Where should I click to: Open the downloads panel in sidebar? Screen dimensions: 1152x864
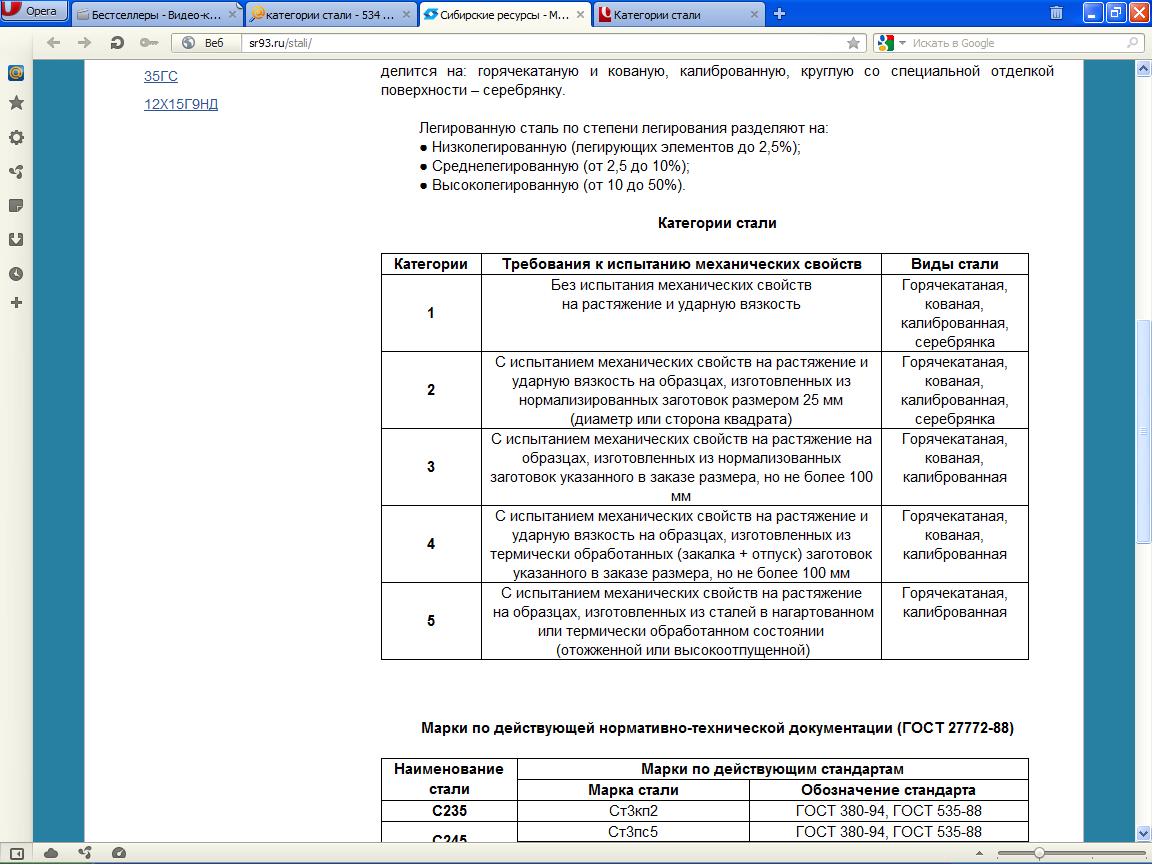pyautogui.click(x=16, y=240)
